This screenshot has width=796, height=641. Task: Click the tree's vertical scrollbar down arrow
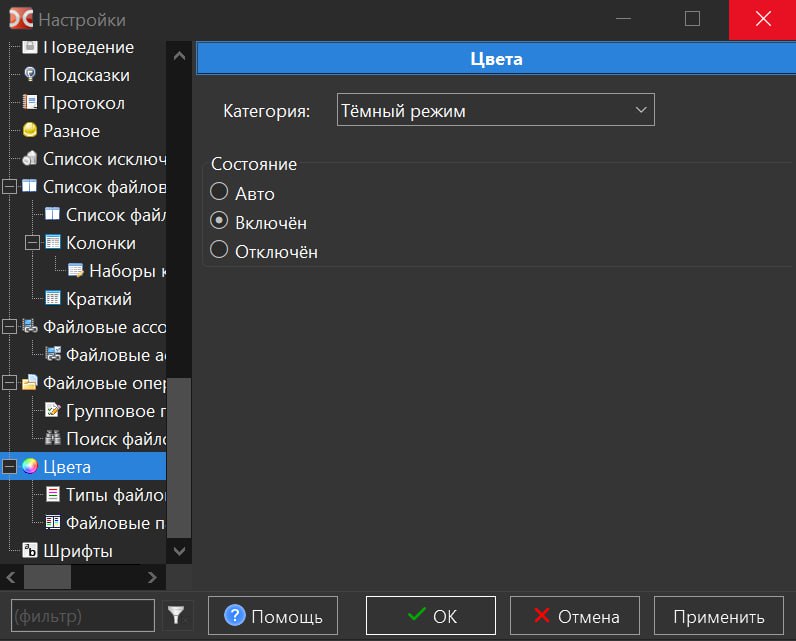point(179,551)
